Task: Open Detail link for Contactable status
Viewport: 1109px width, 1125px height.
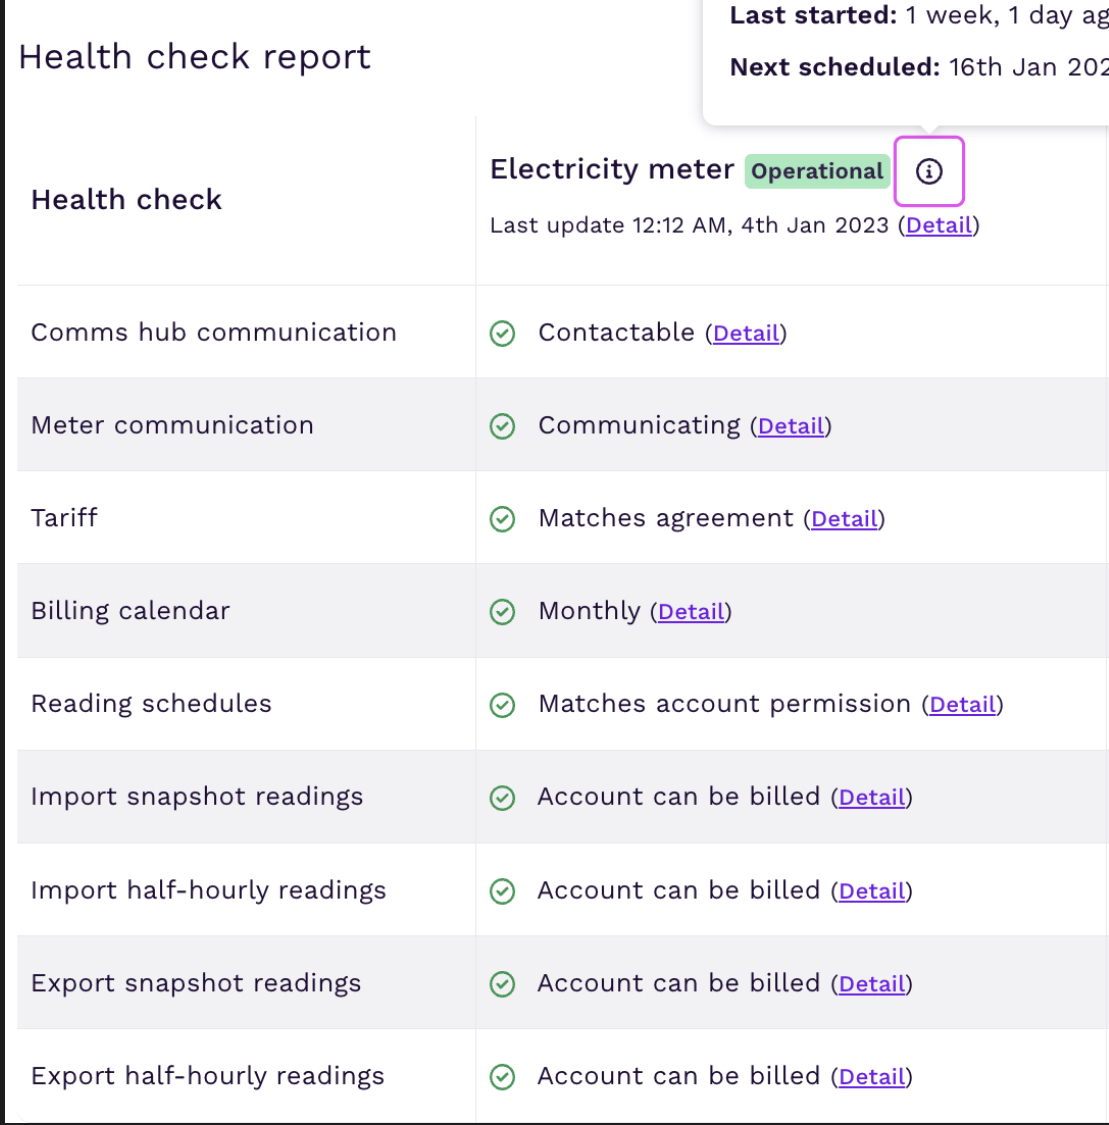Action: 746,334
